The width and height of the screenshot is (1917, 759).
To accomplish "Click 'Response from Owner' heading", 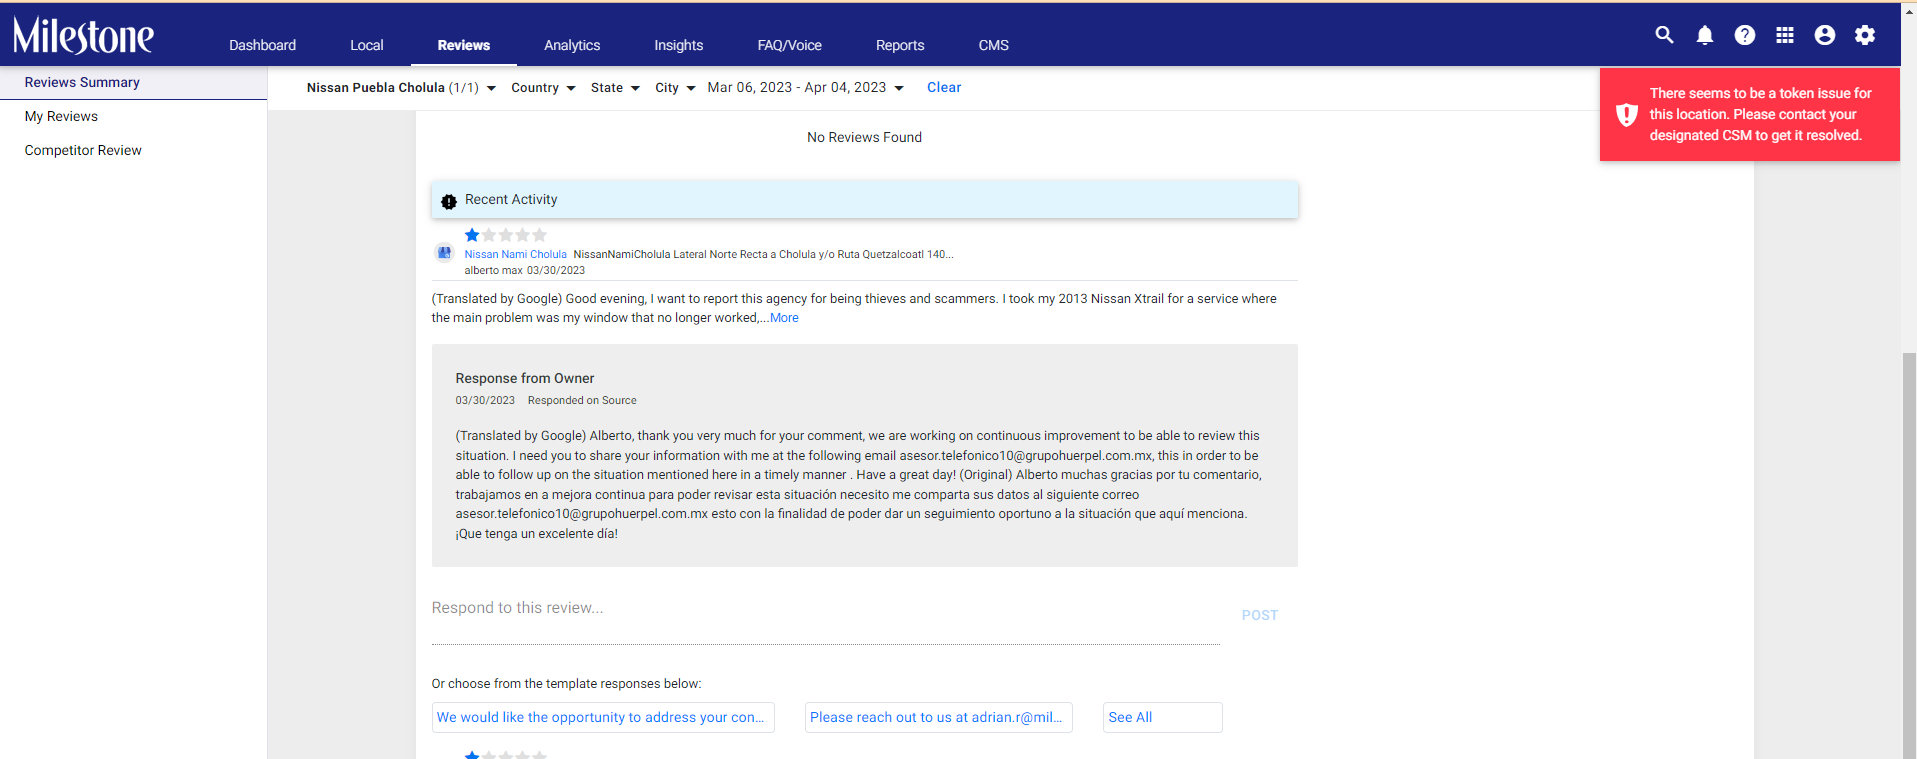I will pos(525,378).
